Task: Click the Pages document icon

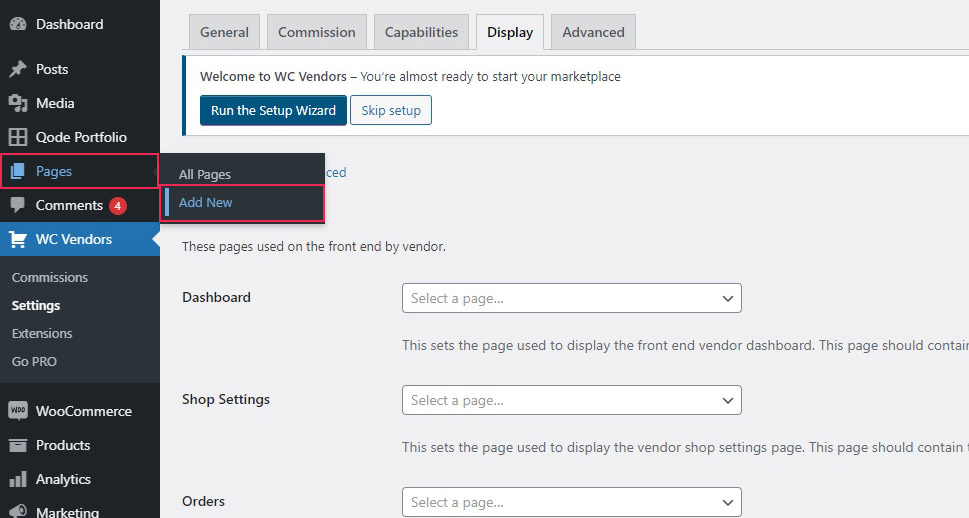Action: [x=18, y=171]
